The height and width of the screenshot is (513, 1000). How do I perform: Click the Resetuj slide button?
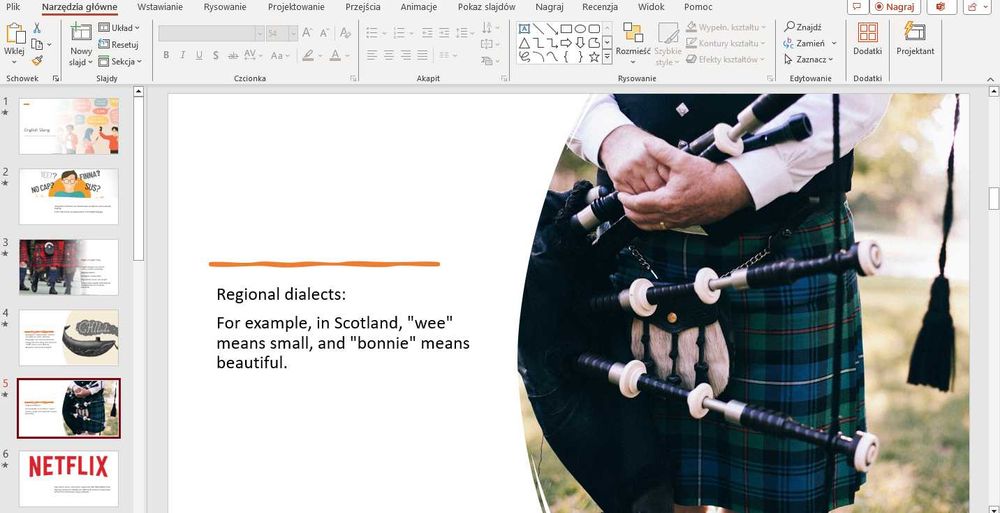[x=118, y=45]
